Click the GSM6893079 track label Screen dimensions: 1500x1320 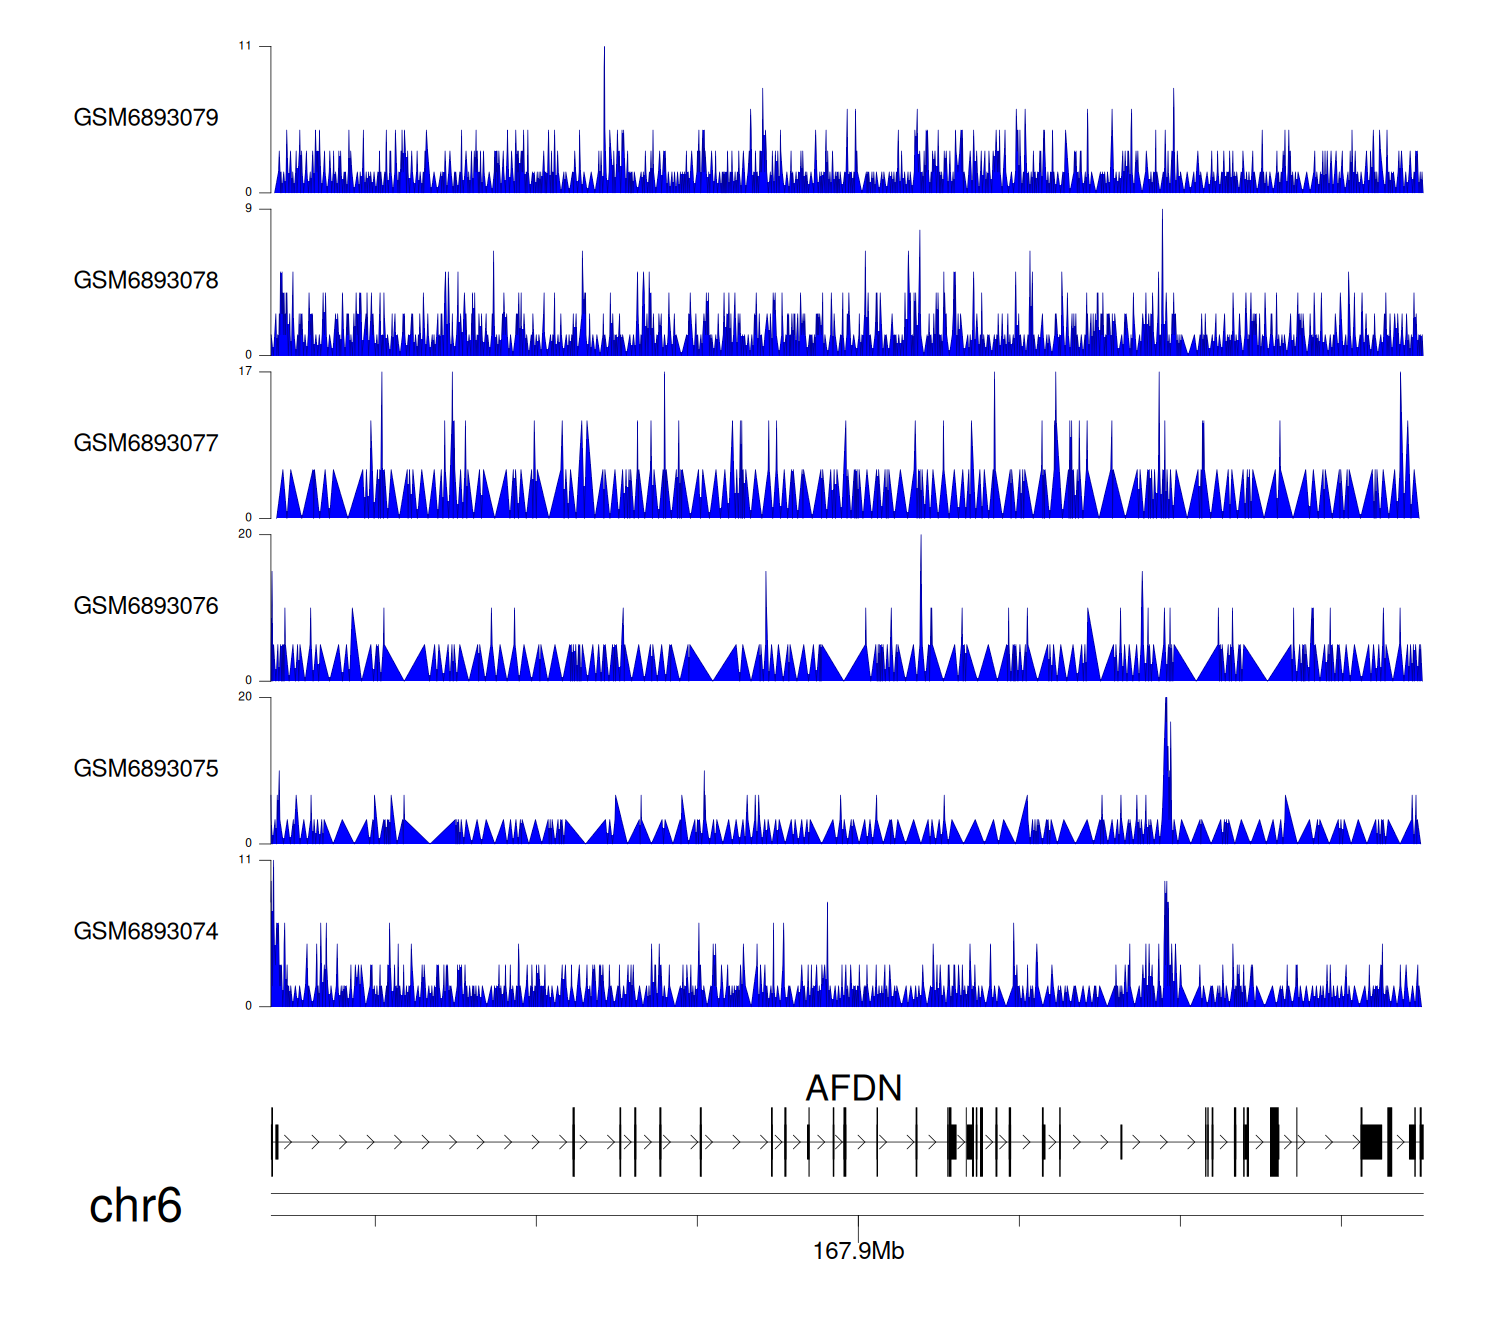[146, 118]
